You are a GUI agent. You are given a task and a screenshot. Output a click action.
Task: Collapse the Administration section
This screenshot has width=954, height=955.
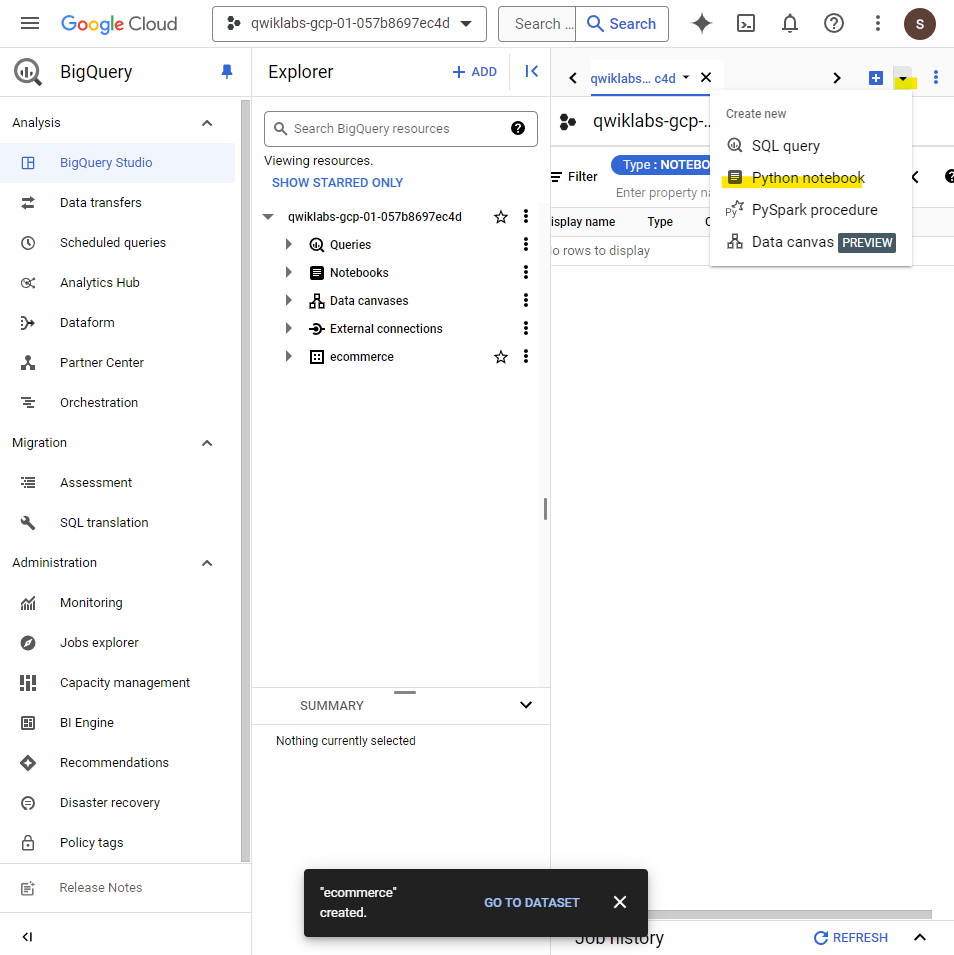[x=207, y=563]
